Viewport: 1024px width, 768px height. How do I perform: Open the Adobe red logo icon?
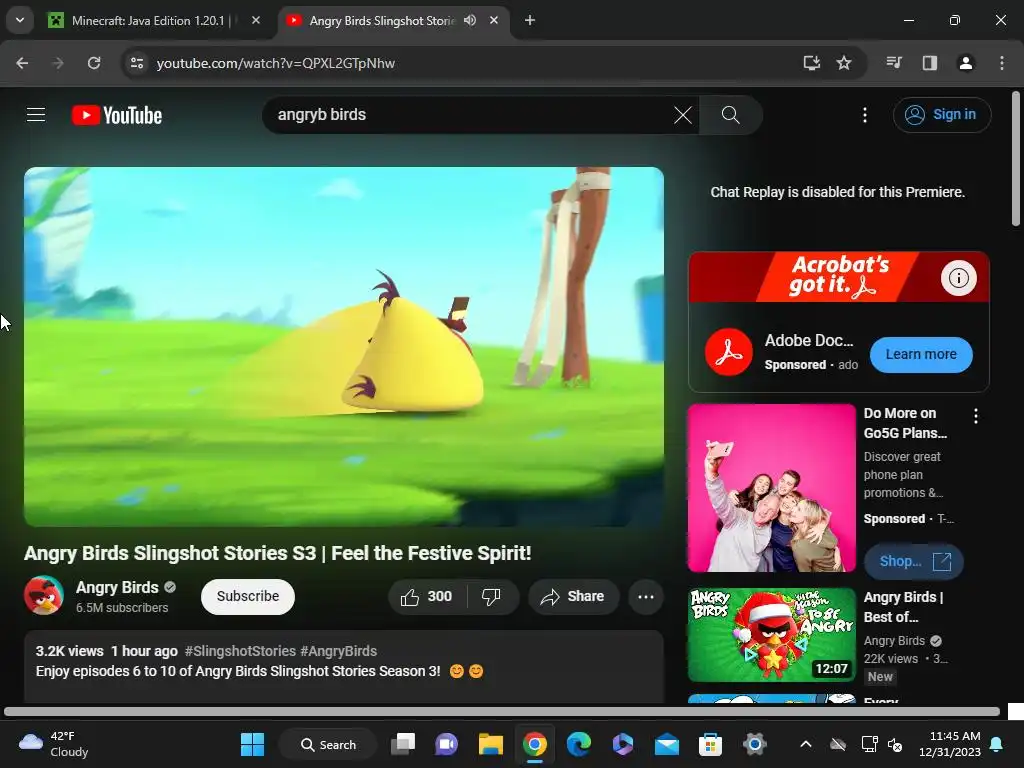(x=728, y=353)
